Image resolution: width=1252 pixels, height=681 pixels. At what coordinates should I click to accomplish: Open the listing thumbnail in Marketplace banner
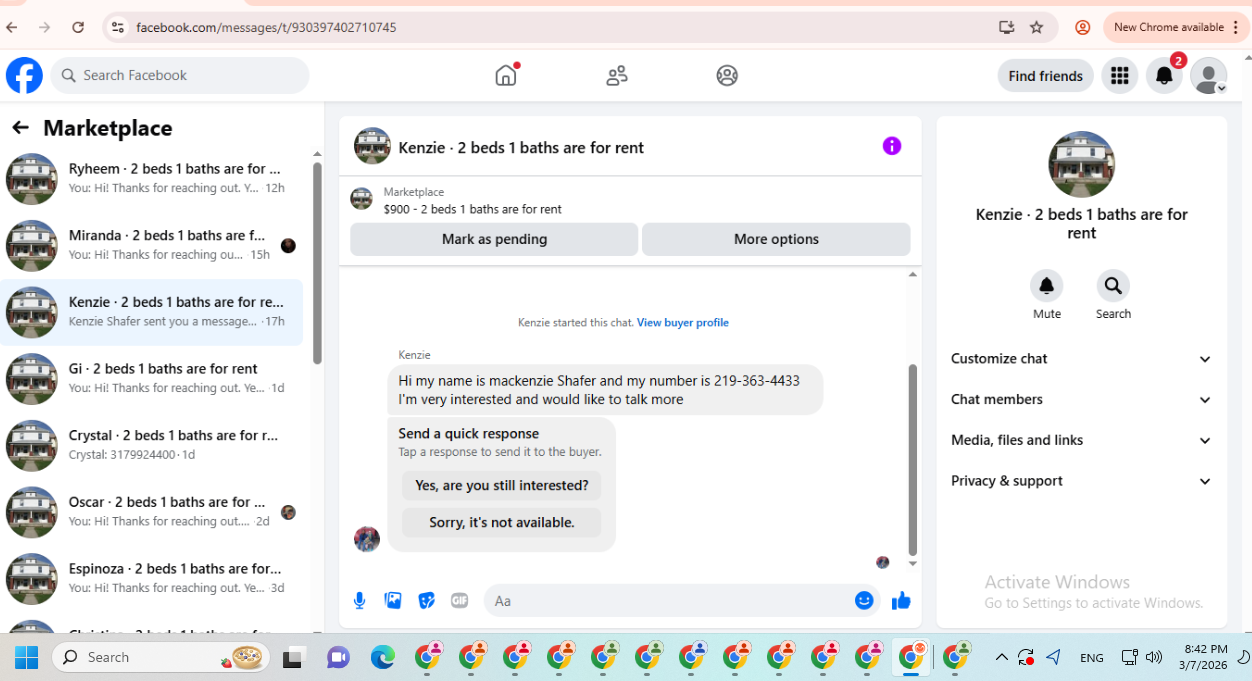(361, 198)
